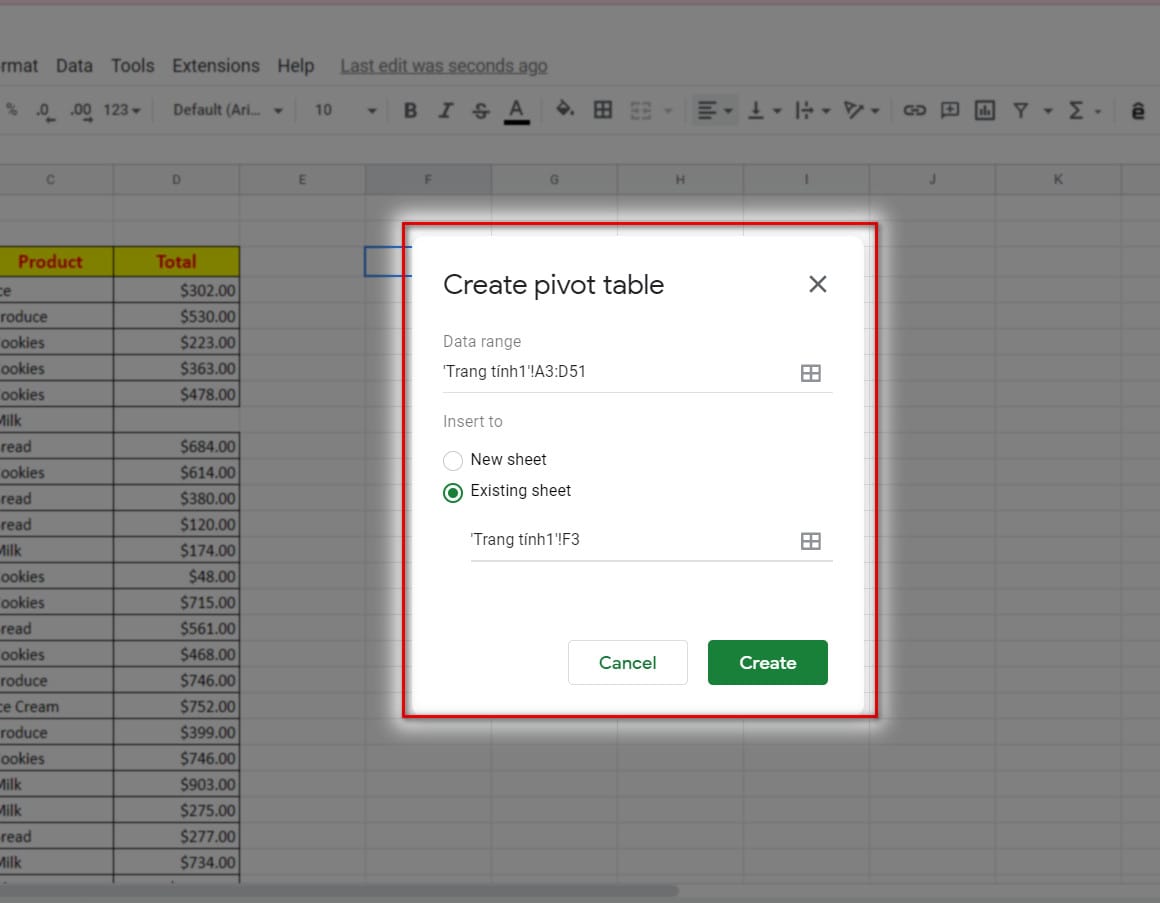
Task: Click the 'Trang tính1'!F3 destination field
Action: [x=600, y=539]
